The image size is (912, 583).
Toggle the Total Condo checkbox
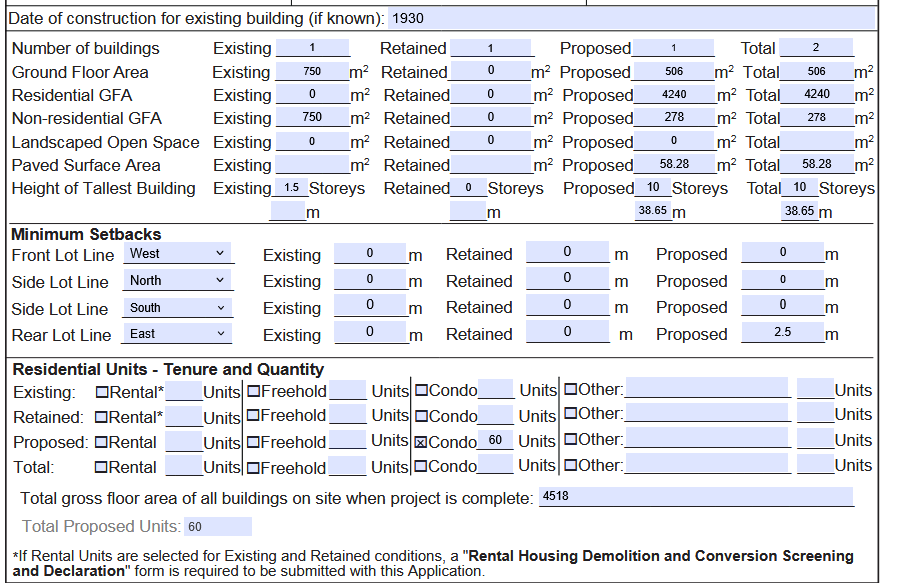point(421,466)
